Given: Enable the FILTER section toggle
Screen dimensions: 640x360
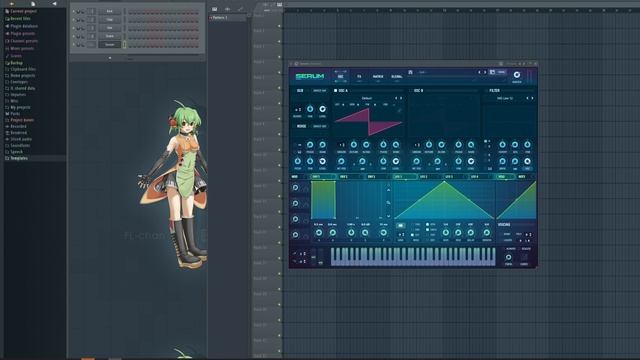Looking at the screenshot, I should pyautogui.click(x=486, y=91).
